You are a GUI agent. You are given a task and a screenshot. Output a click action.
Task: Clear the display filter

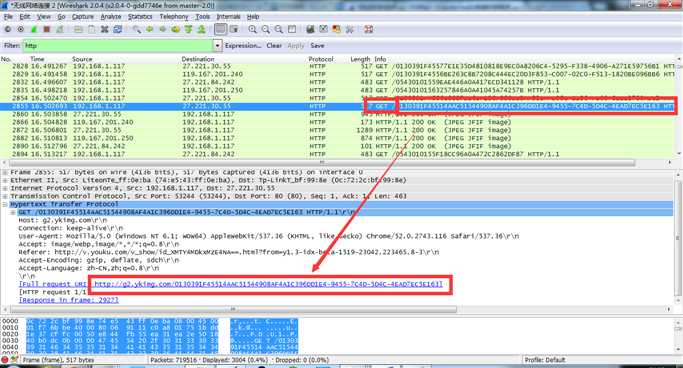pyautogui.click(x=274, y=45)
